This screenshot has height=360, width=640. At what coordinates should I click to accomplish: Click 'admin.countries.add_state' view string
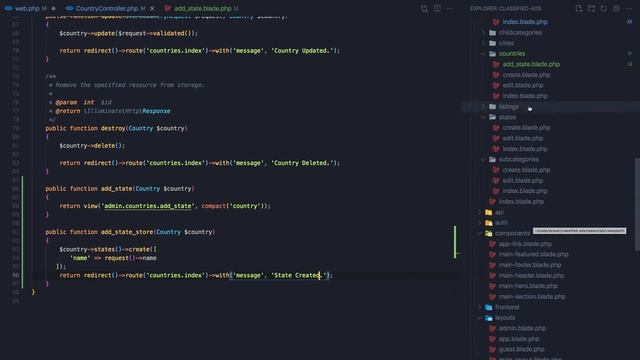pos(148,206)
